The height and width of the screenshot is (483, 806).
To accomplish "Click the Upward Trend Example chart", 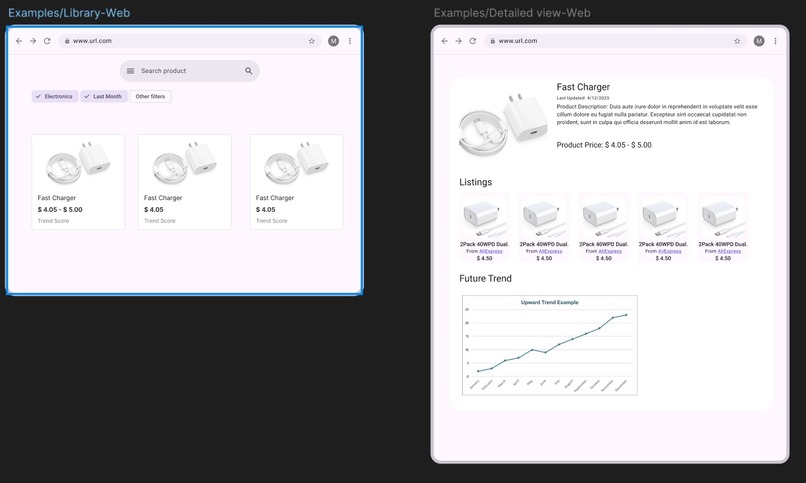I will tap(549, 345).
